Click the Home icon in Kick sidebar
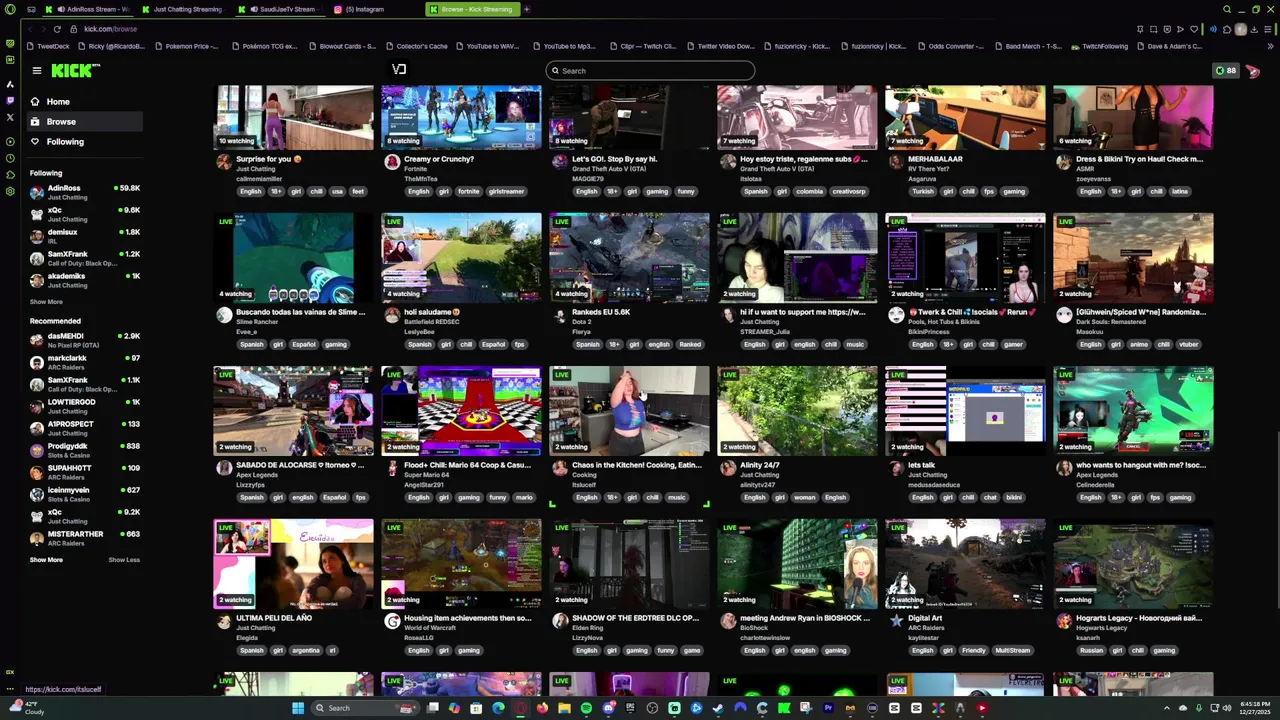The width and height of the screenshot is (1280, 720). pyautogui.click(x=35, y=102)
